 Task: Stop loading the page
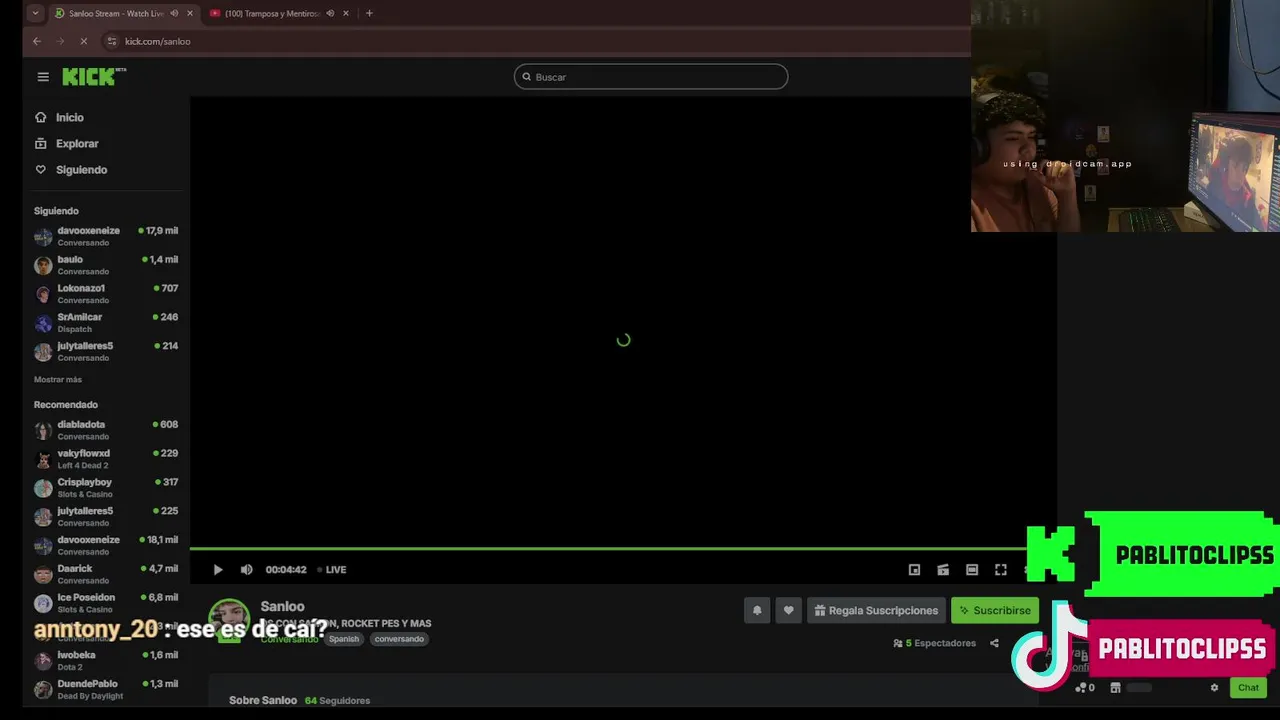(x=84, y=42)
